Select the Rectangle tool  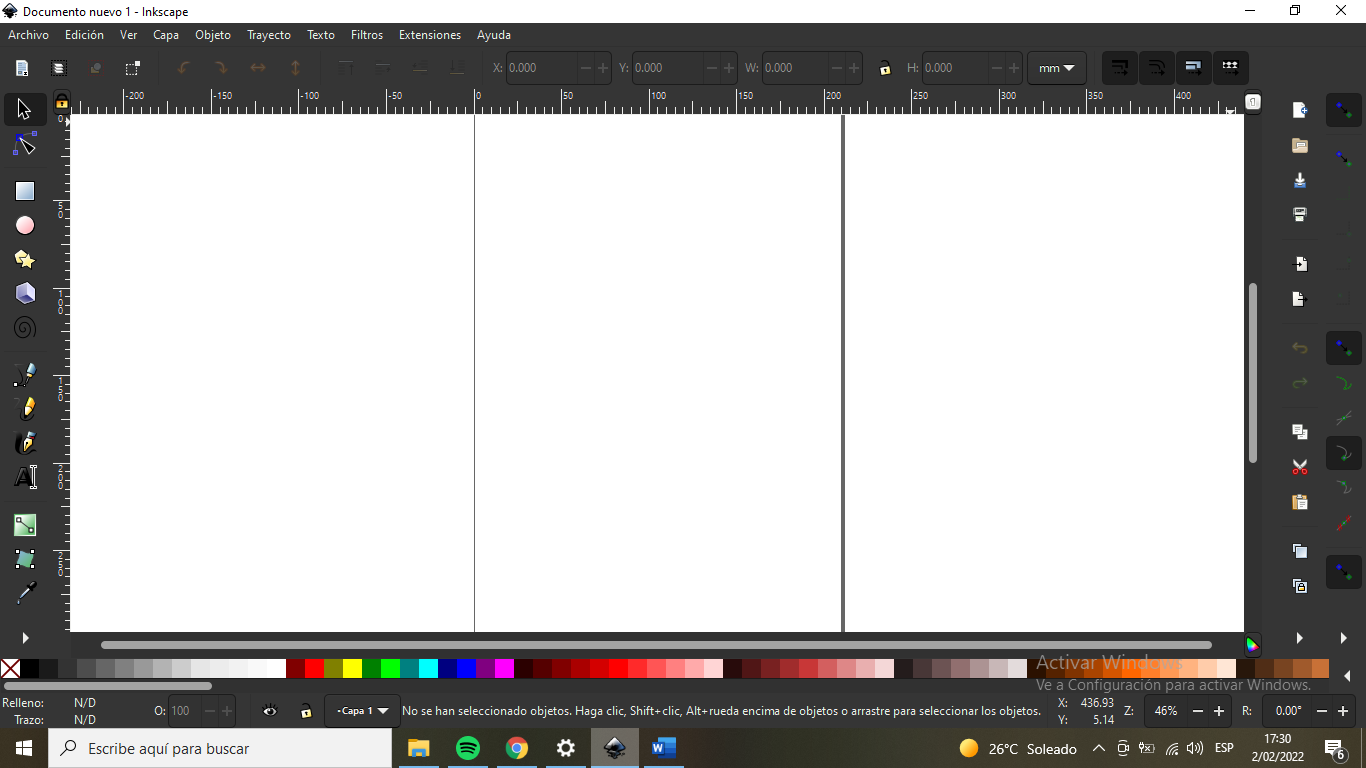coord(25,191)
